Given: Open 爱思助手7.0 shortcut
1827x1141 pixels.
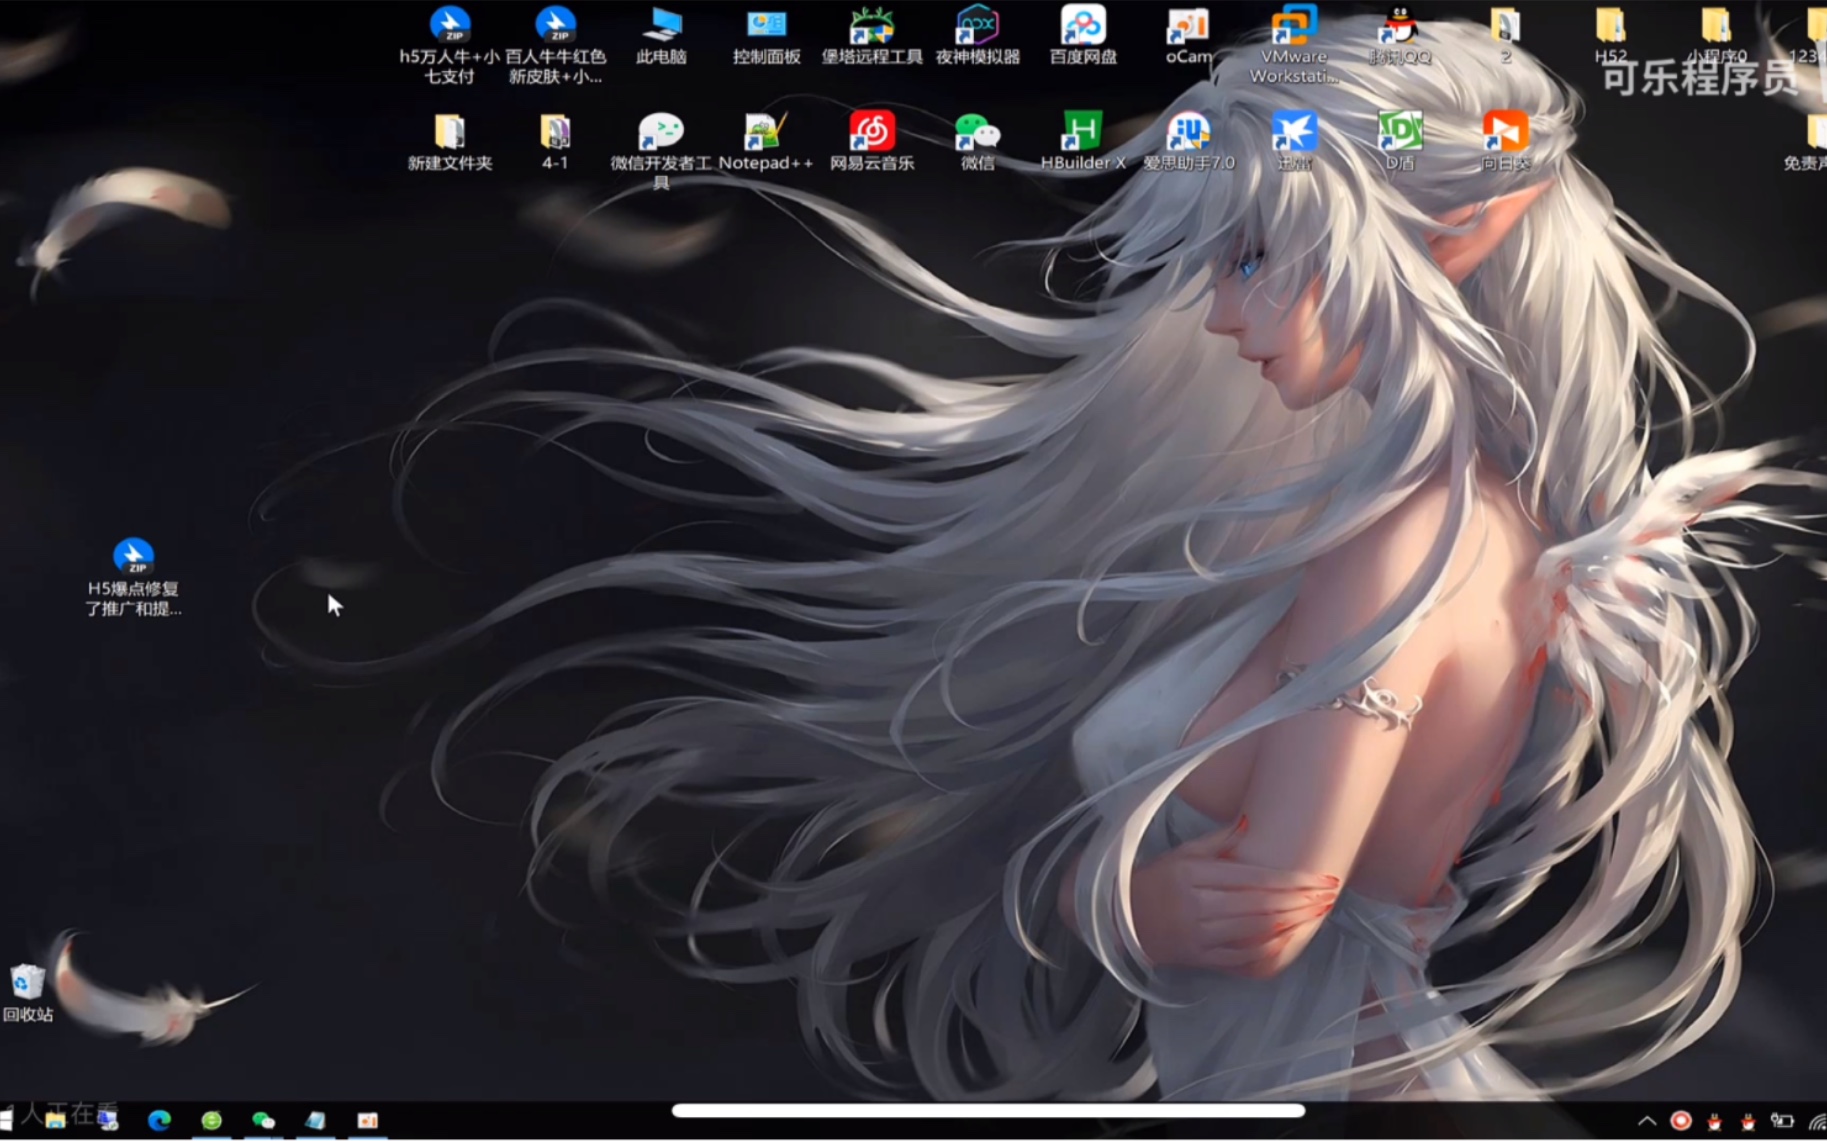Looking at the screenshot, I should click(x=1188, y=142).
